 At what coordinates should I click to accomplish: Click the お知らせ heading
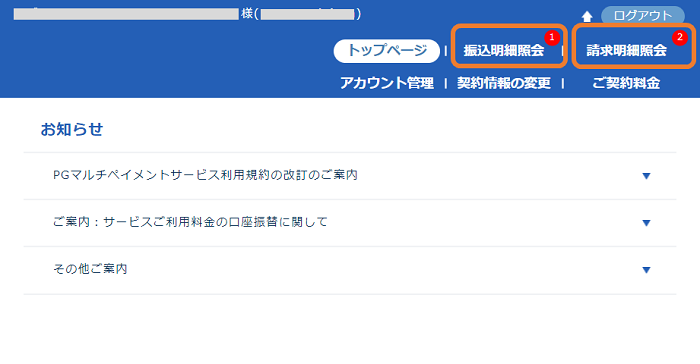coord(72,130)
